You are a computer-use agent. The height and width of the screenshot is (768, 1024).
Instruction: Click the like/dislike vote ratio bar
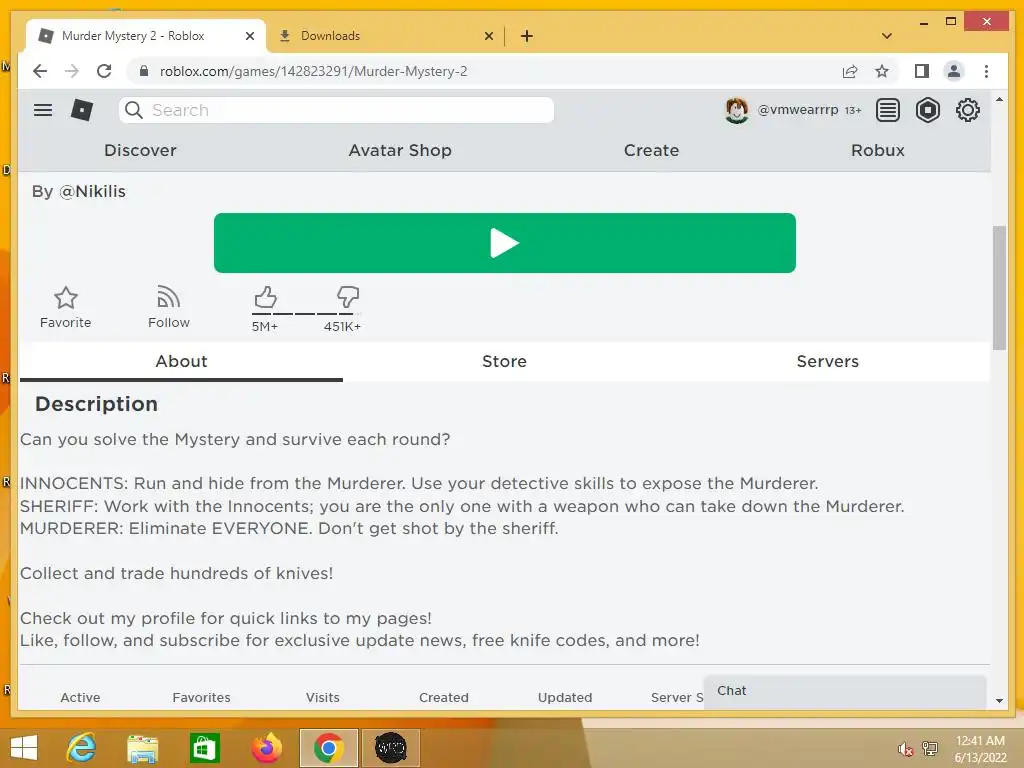[x=306, y=314]
